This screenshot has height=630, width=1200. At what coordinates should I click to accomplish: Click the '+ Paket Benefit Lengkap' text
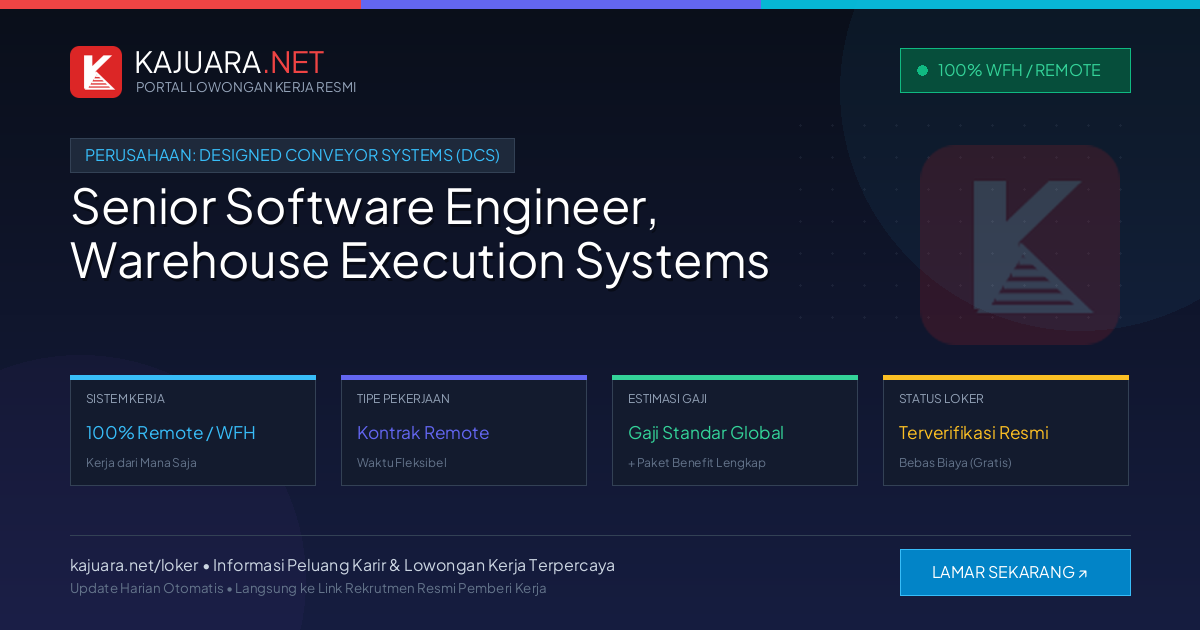pyautogui.click(x=697, y=463)
